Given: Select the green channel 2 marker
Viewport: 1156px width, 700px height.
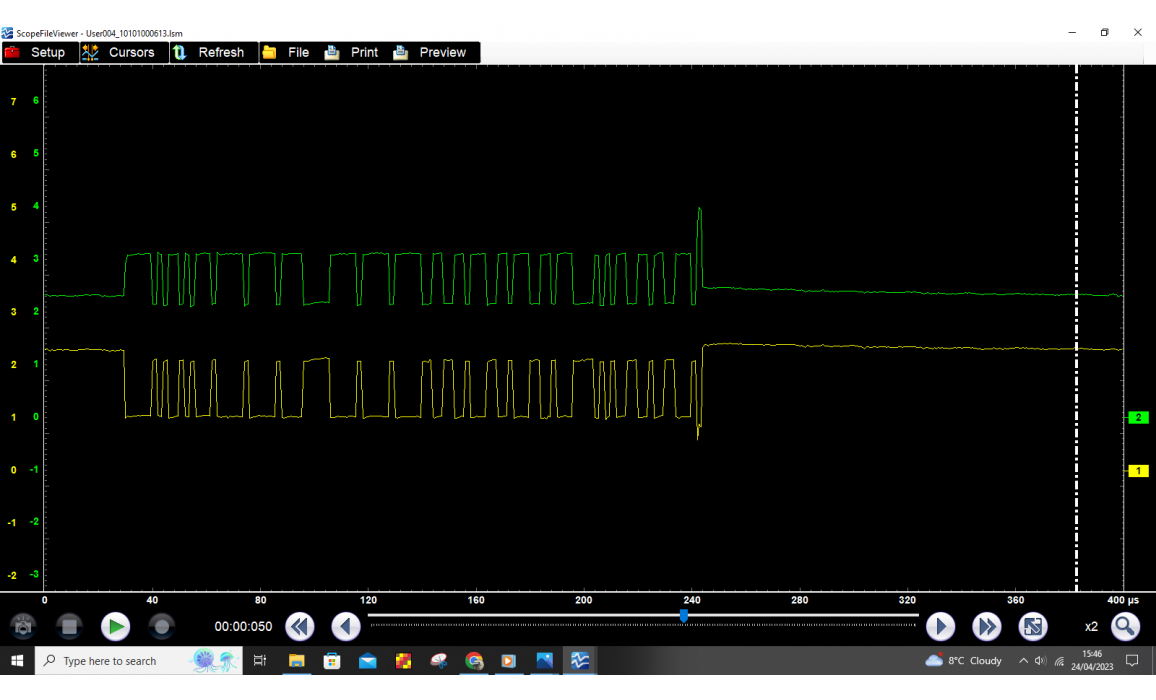Looking at the screenshot, I should [x=1138, y=418].
